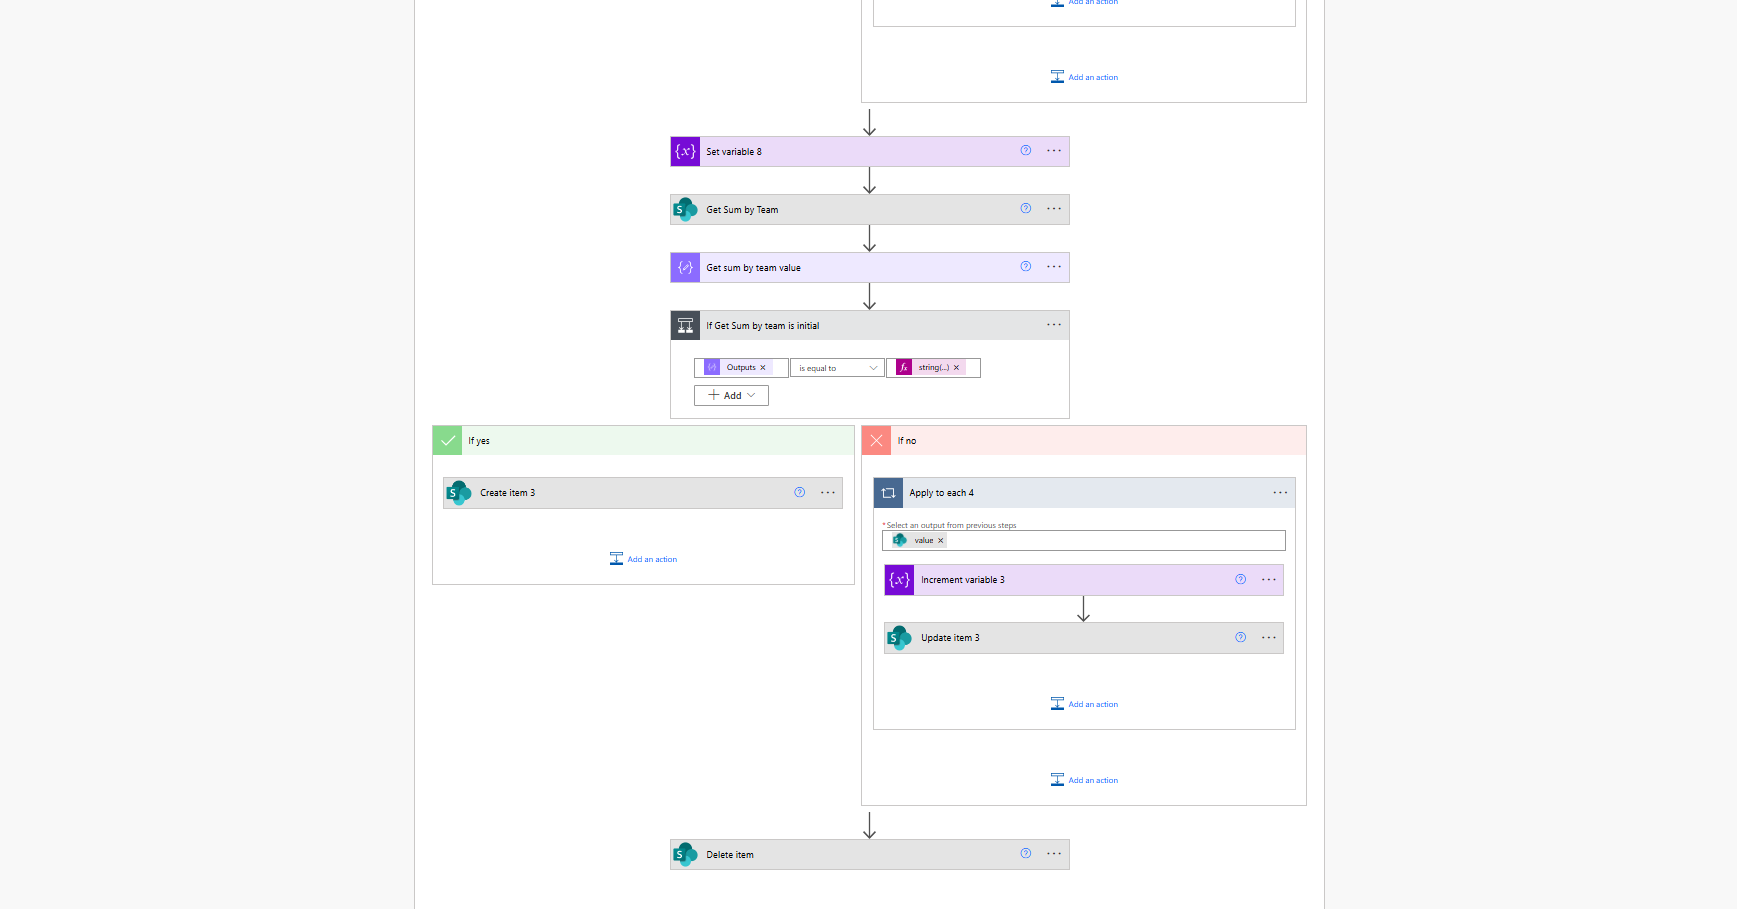Open the Update item 3 ellipsis menu
This screenshot has height=909, width=1737.
pos(1269,638)
